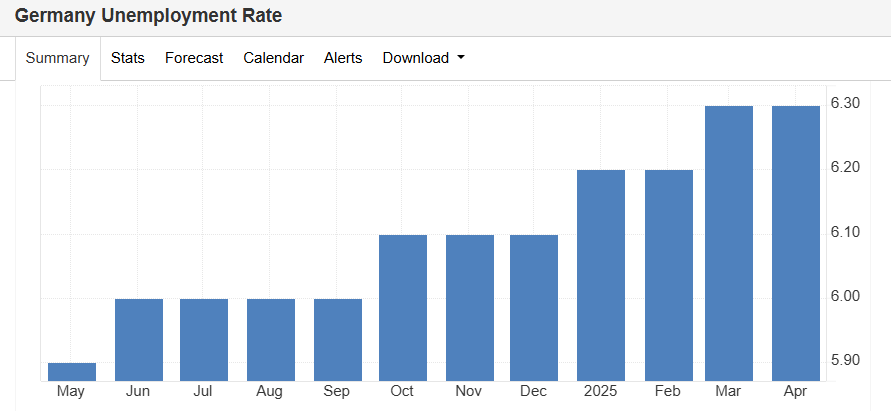Click the short May bar

[x=72, y=372]
